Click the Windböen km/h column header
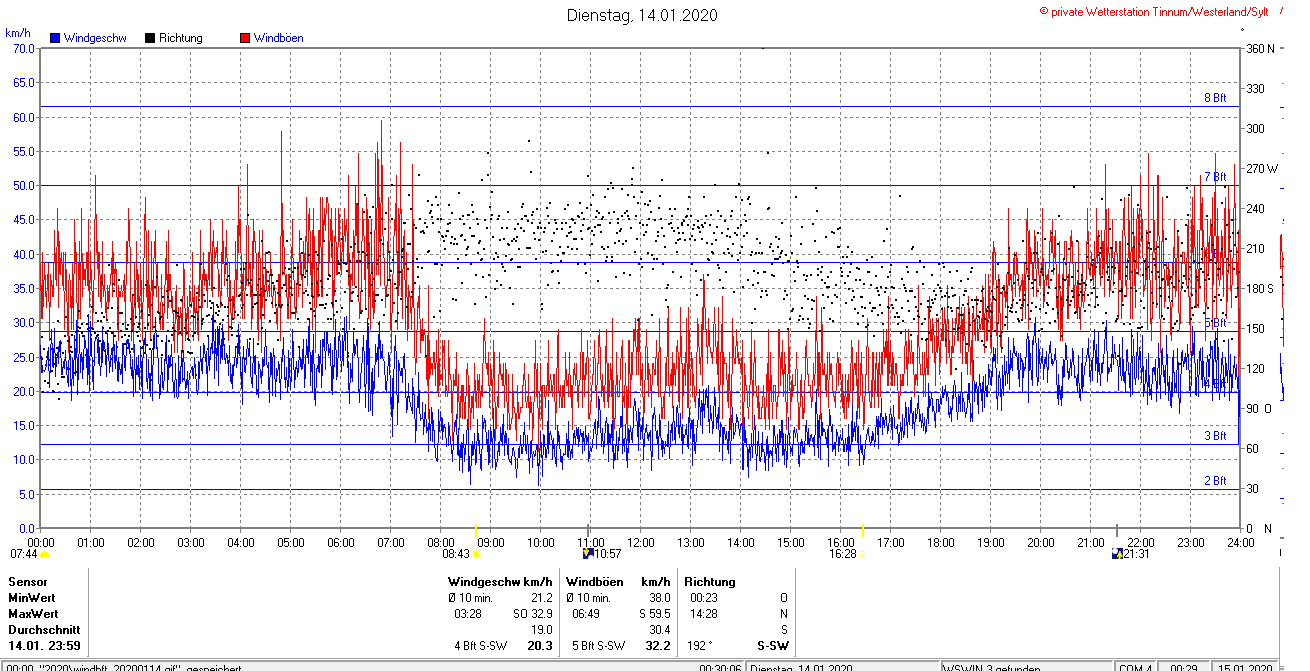This screenshot has width=1310, height=671. coord(618,581)
